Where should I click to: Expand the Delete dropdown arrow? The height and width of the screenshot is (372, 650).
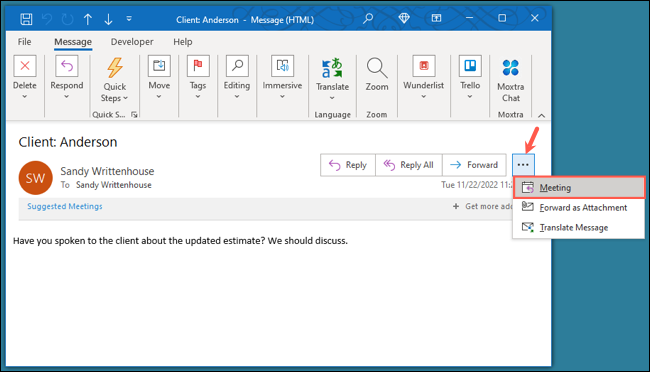point(25,97)
